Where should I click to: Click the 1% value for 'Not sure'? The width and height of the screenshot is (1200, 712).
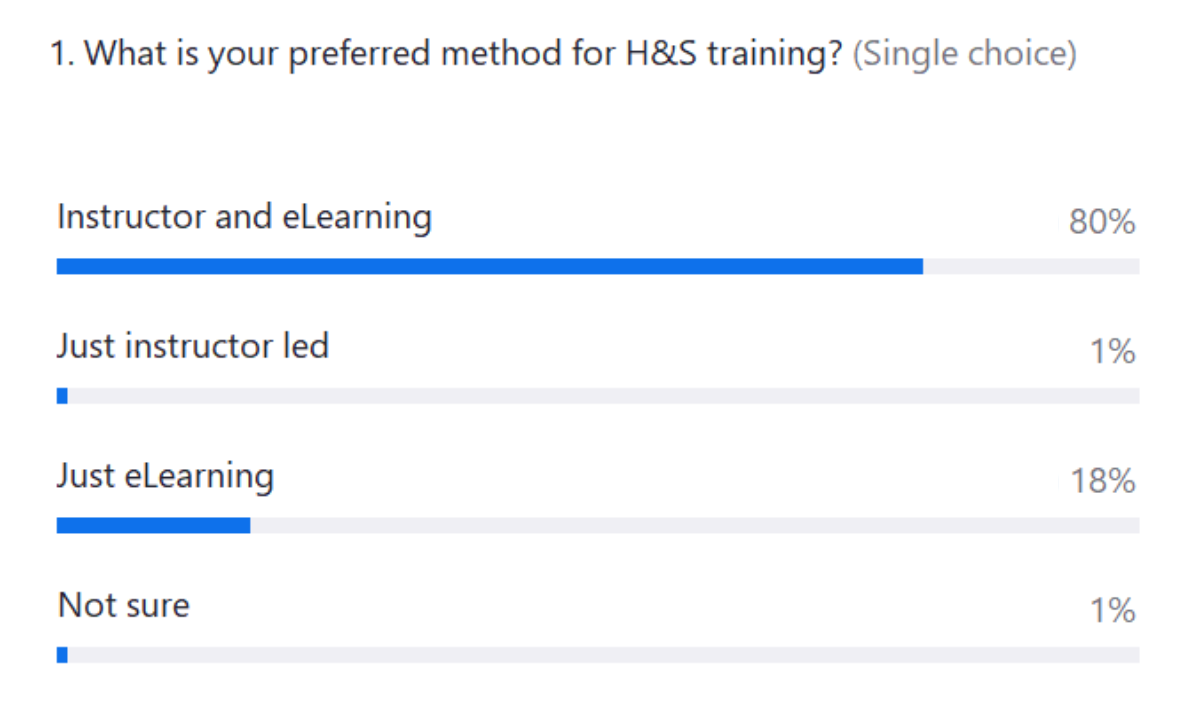click(1112, 610)
